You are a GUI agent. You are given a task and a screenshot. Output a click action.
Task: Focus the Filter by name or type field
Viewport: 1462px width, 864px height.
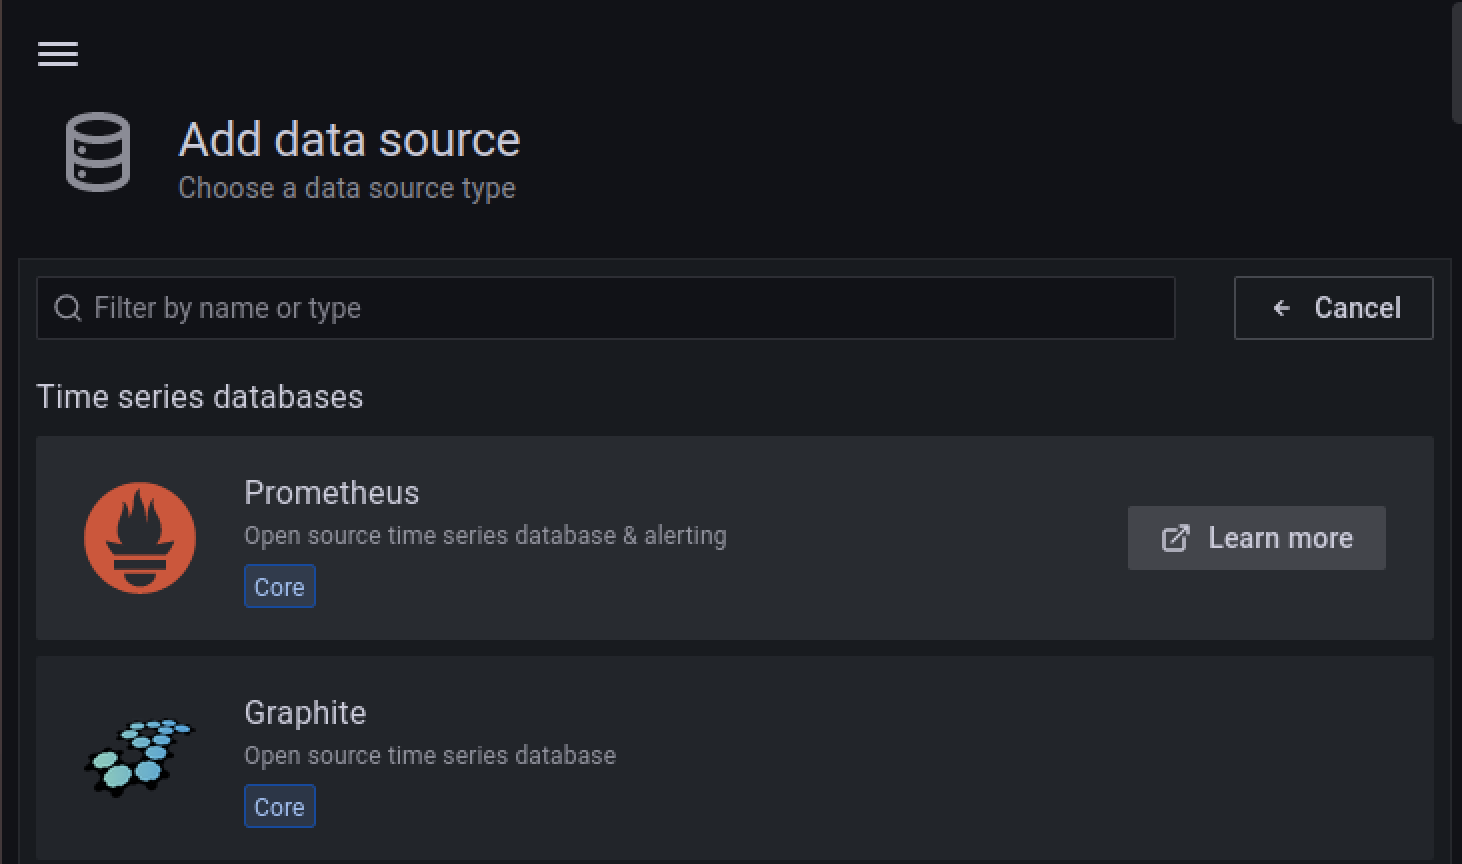point(620,308)
